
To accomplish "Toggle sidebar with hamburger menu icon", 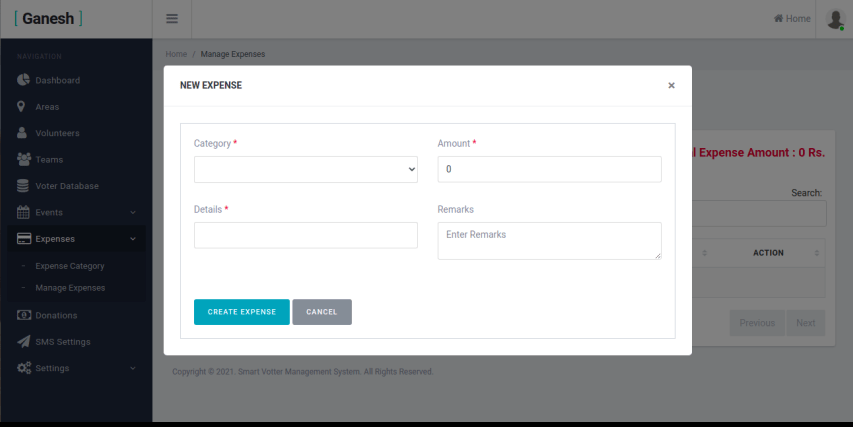I will 172,19.
